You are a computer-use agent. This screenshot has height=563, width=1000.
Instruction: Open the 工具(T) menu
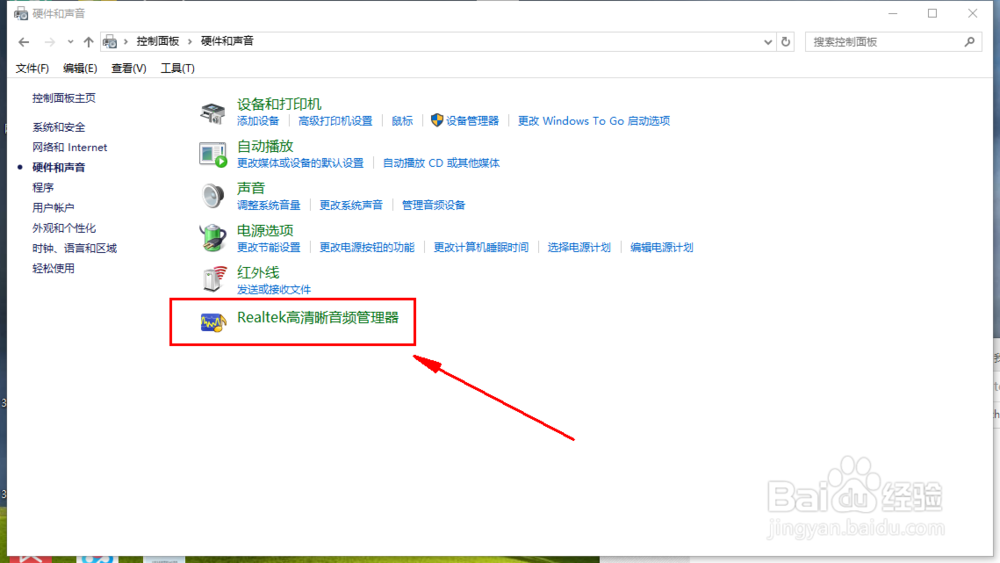point(177,68)
